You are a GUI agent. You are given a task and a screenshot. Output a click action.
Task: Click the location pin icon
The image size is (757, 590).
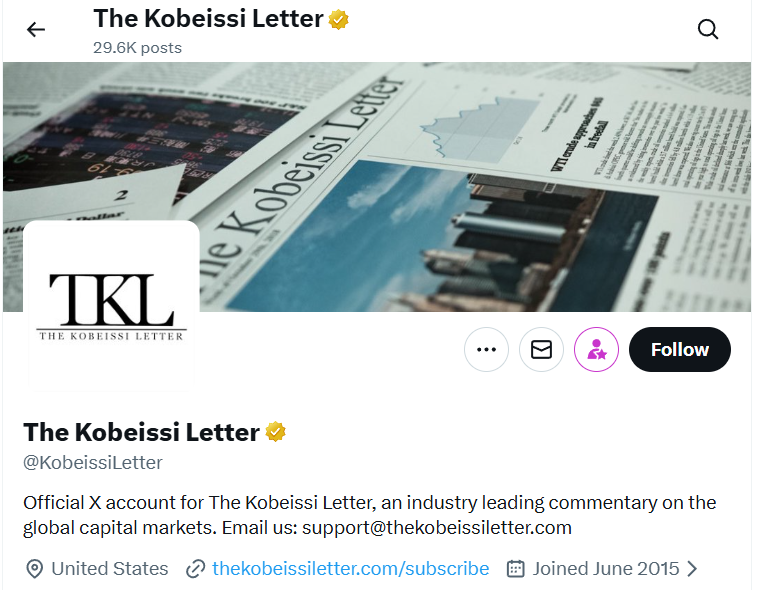click(x=34, y=569)
